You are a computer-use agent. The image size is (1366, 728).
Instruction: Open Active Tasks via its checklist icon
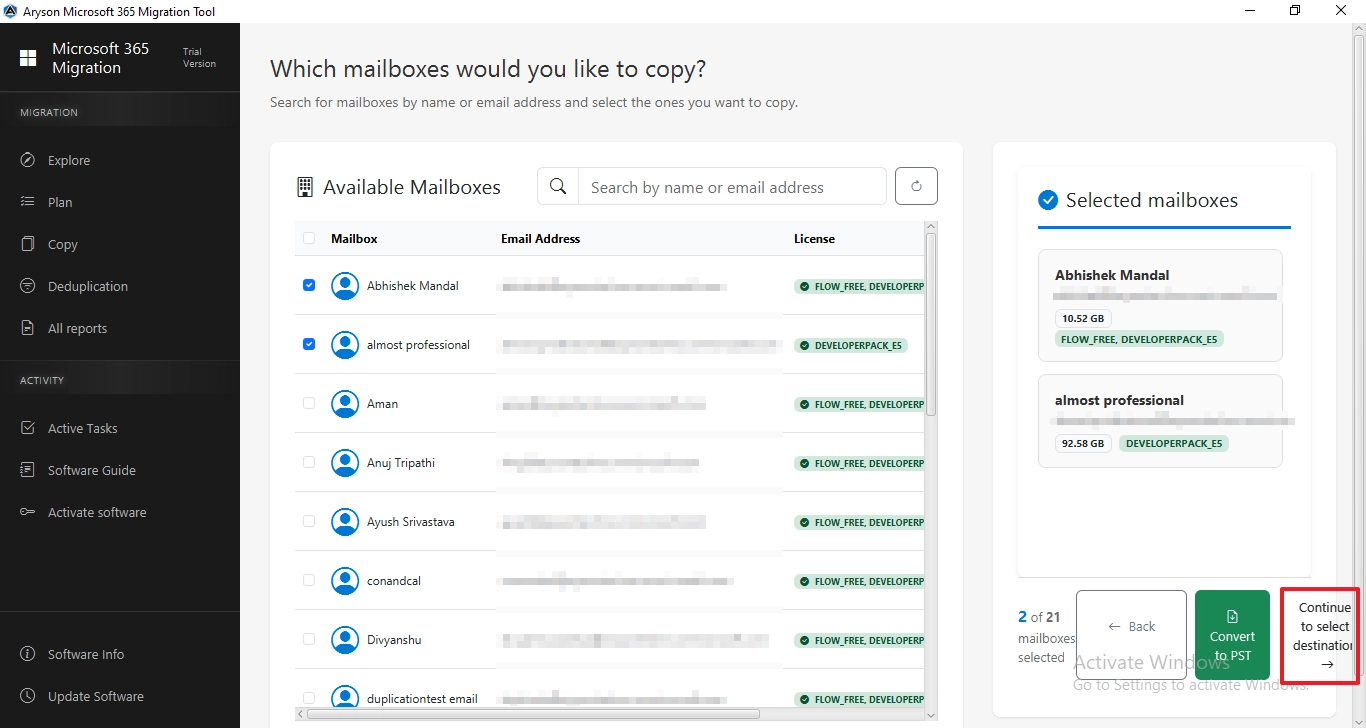coord(28,428)
